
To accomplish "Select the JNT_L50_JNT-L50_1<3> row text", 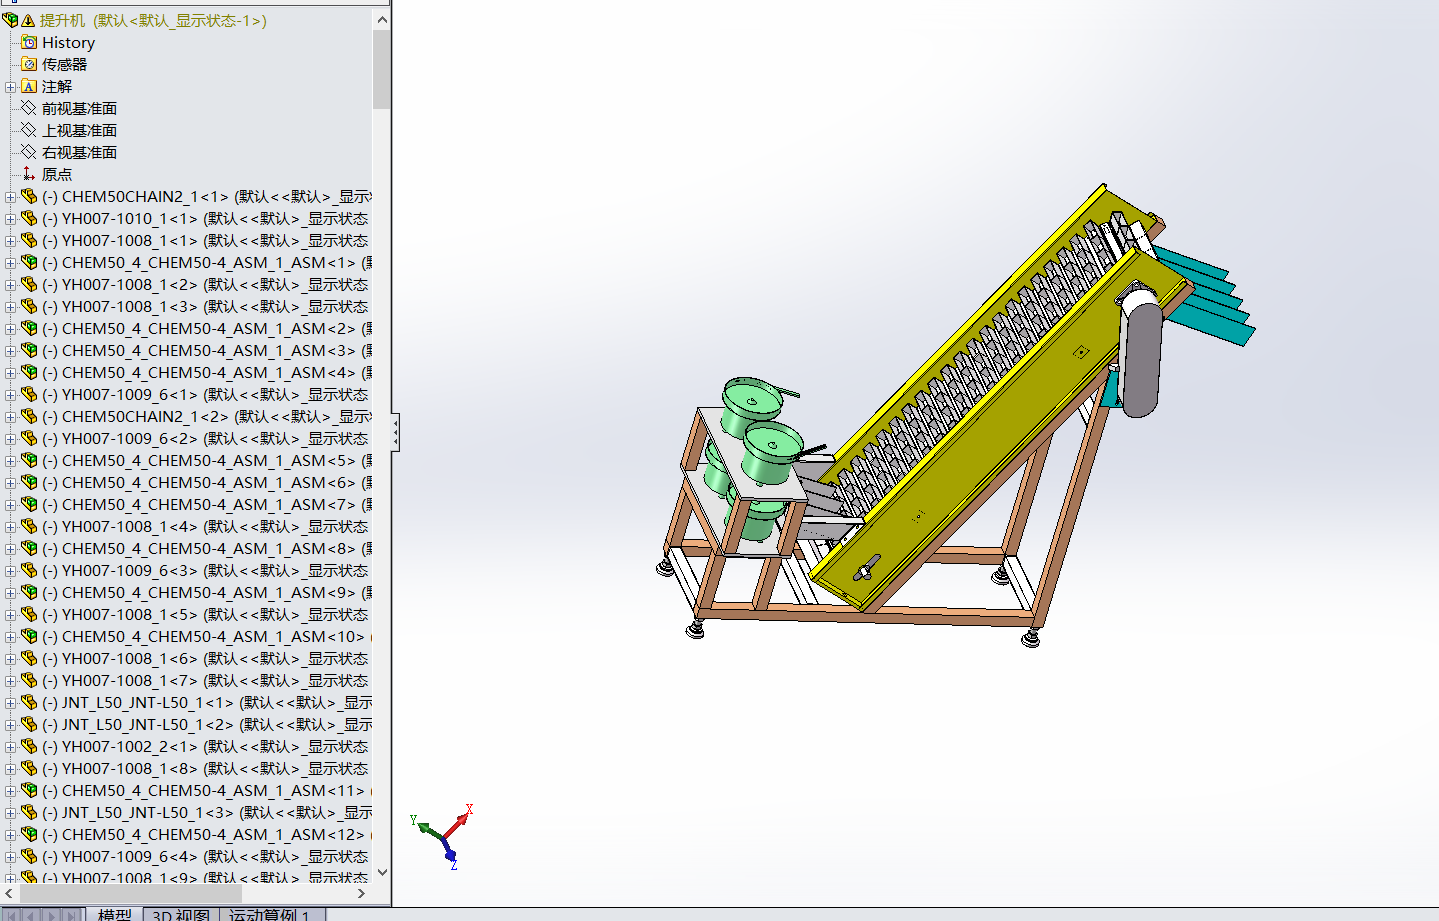I will tap(207, 812).
